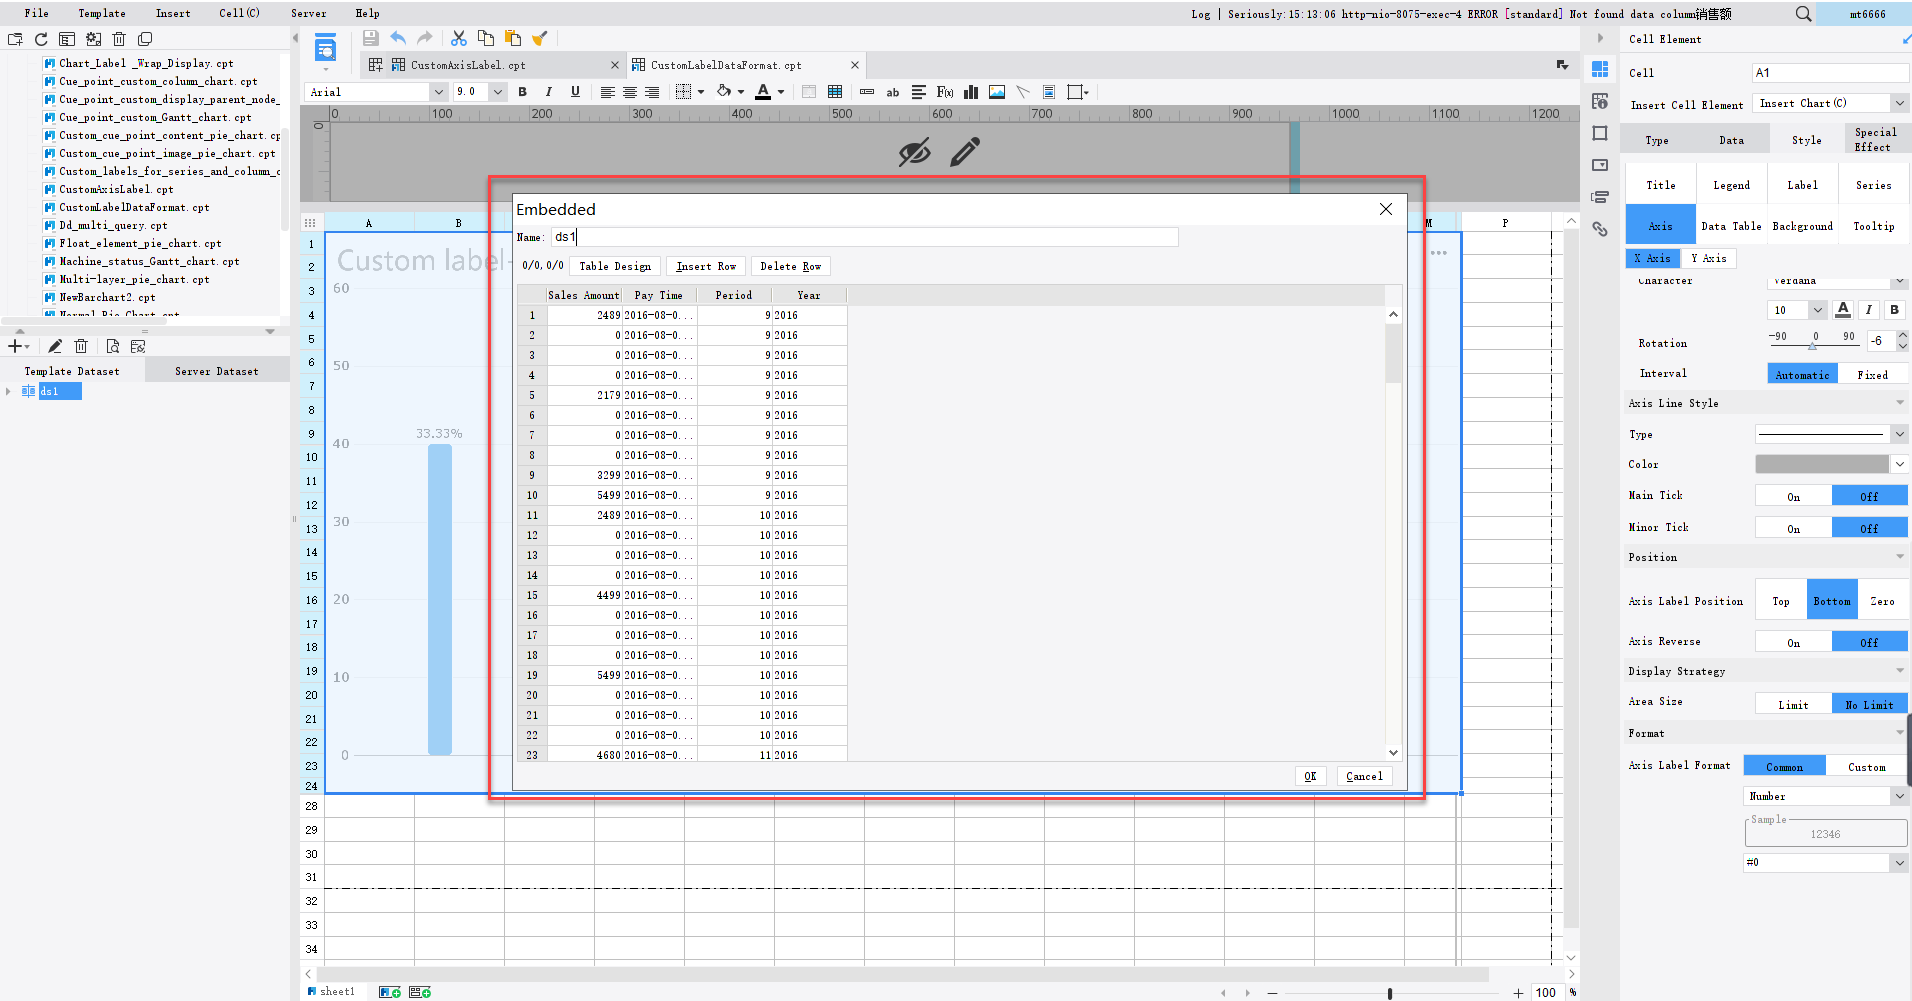Enable Axis Reverse
The height and width of the screenshot is (1001, 1912).
1793,641
